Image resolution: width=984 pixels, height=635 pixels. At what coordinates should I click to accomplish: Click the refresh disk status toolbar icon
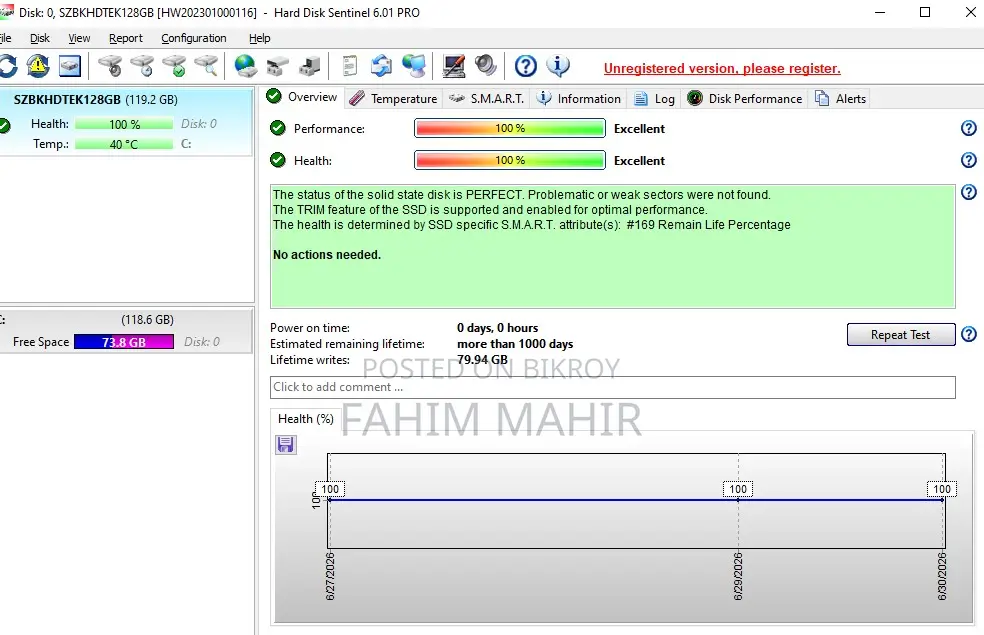(8, 66)
